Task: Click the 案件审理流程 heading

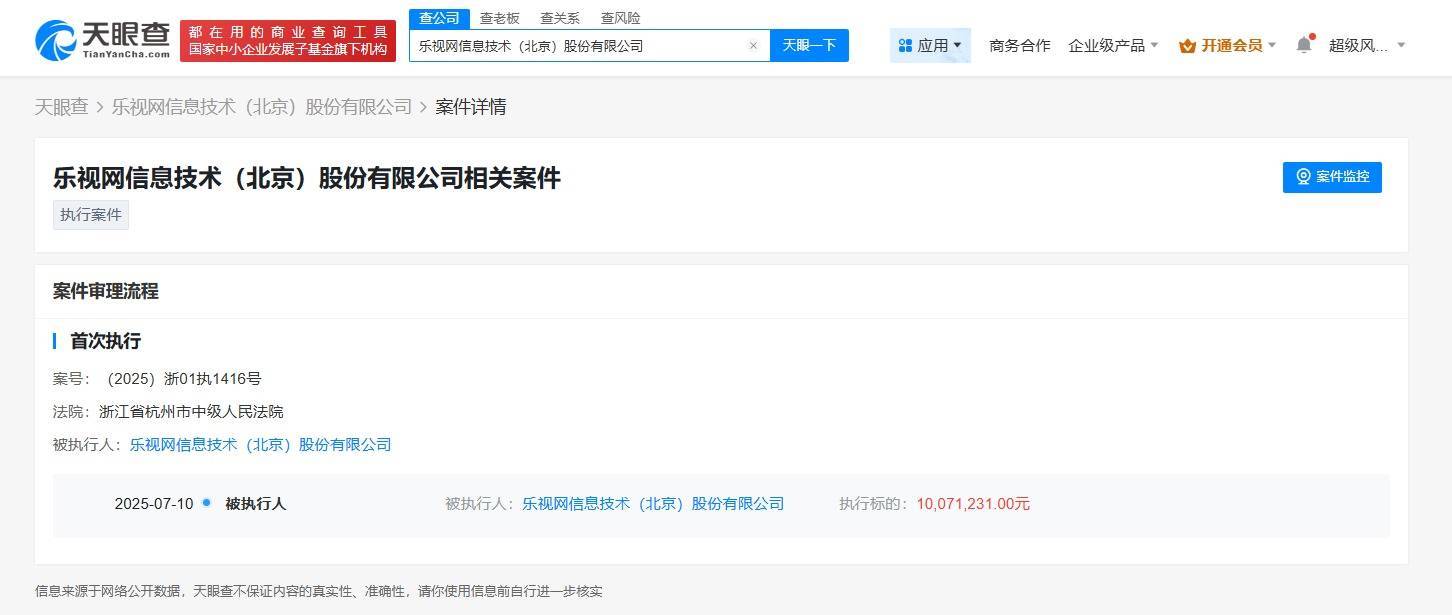Action: 105,291
